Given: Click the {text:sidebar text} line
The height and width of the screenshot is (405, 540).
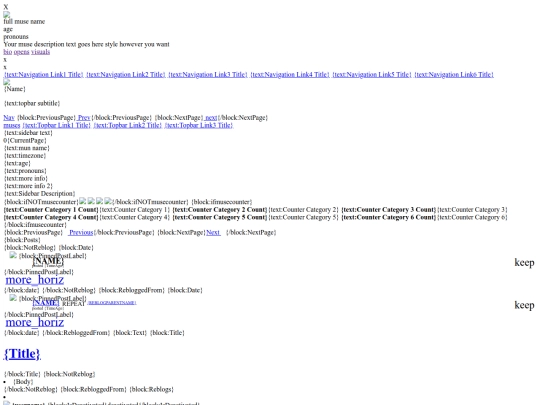Looking at the screenshot, I should (28, 133).
